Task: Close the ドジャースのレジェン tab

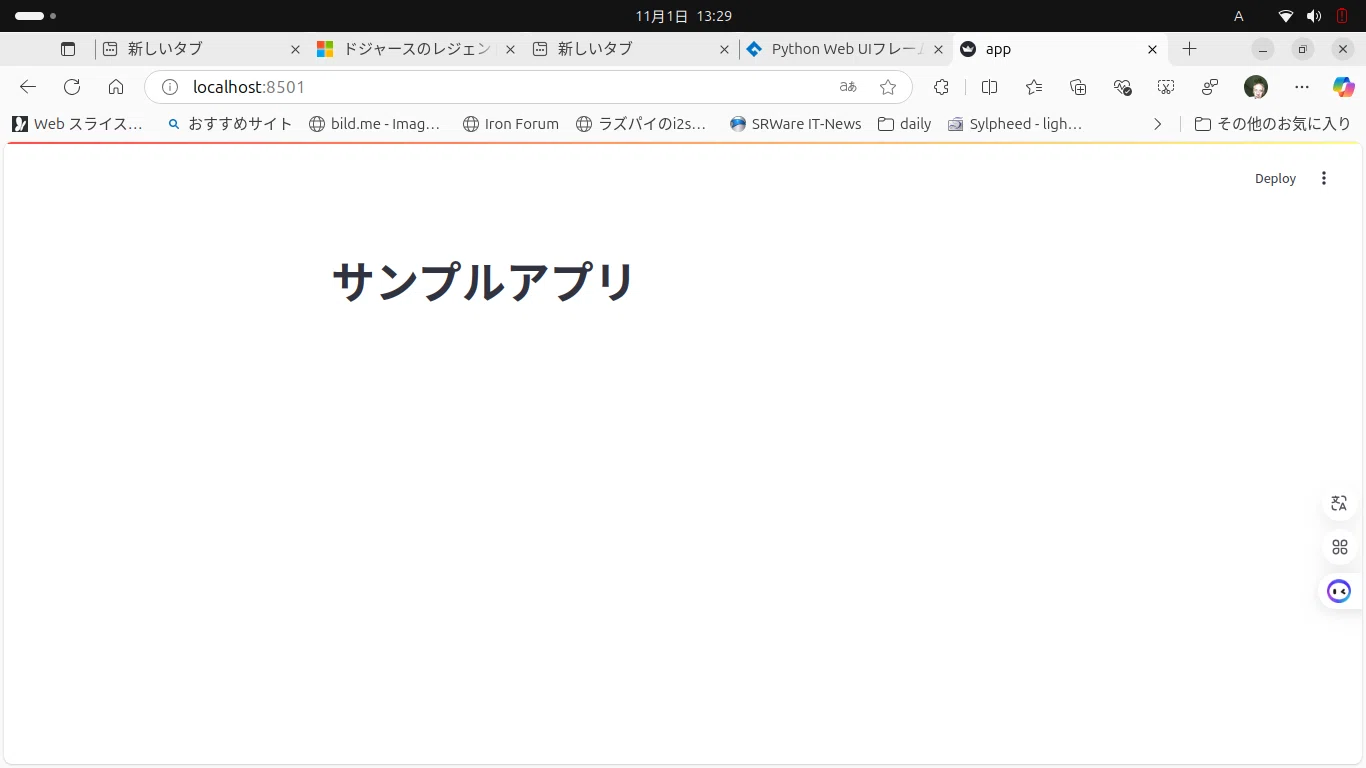Action: [x=510, y=49]
